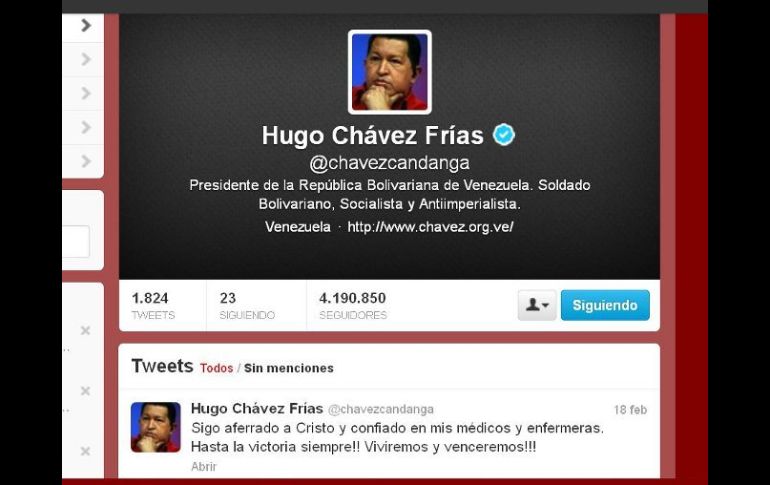Expand the topmost dark sidebar chevron
770x485 pixels.
86,25
